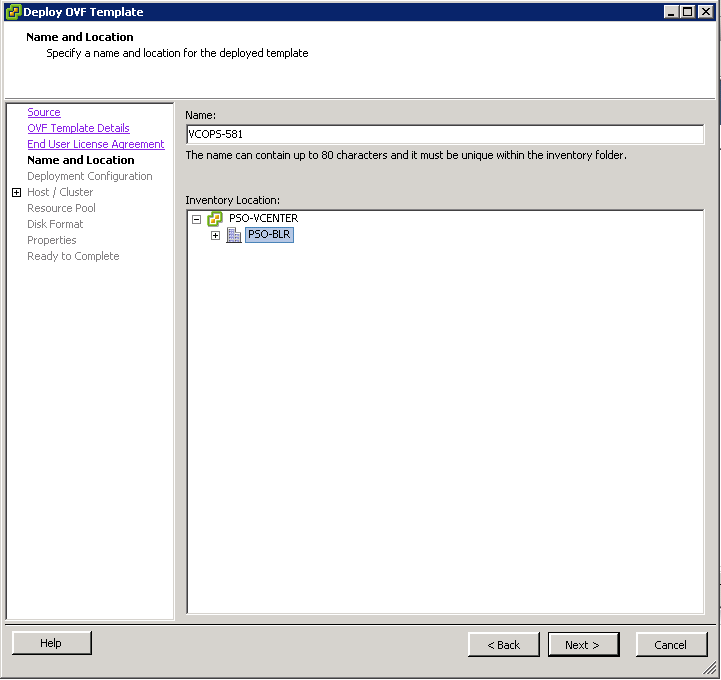Select the Name and Location step

tap(80, 160)
